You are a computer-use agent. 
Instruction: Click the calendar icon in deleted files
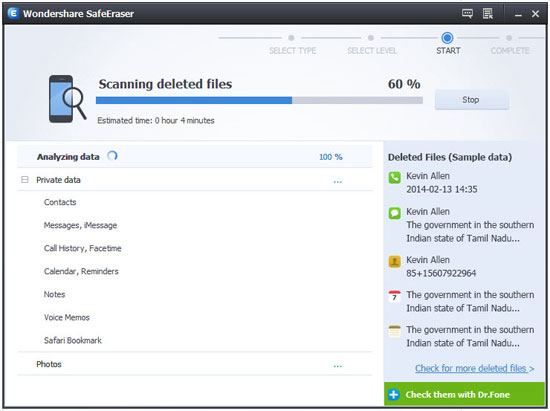395,296
